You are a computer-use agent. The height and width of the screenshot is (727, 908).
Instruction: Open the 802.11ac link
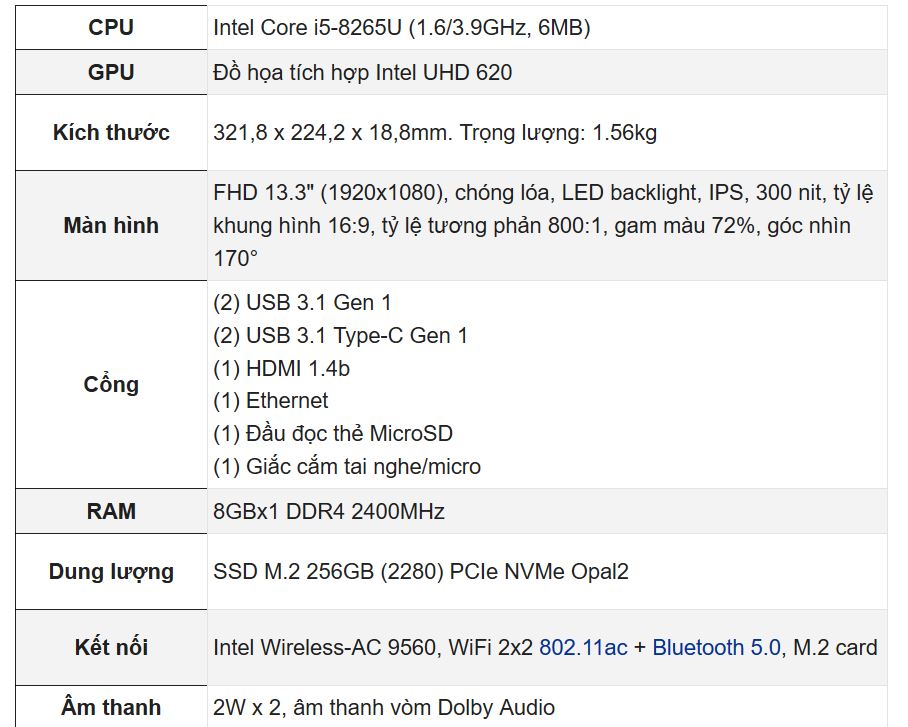click(583, 648)
